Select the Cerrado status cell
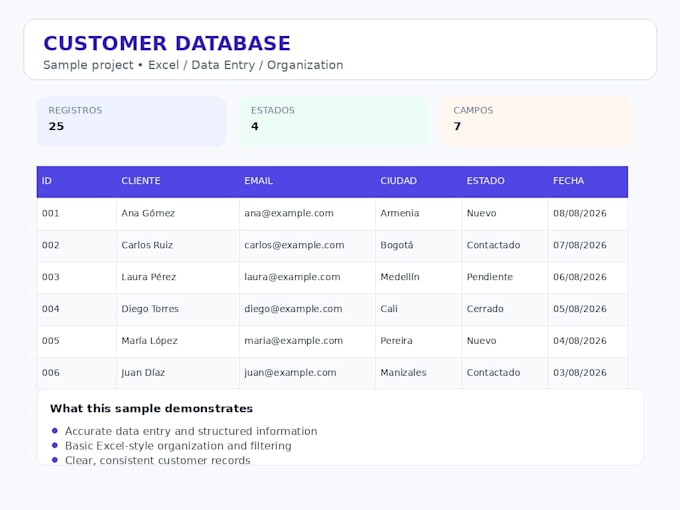 tap(505, 309)
